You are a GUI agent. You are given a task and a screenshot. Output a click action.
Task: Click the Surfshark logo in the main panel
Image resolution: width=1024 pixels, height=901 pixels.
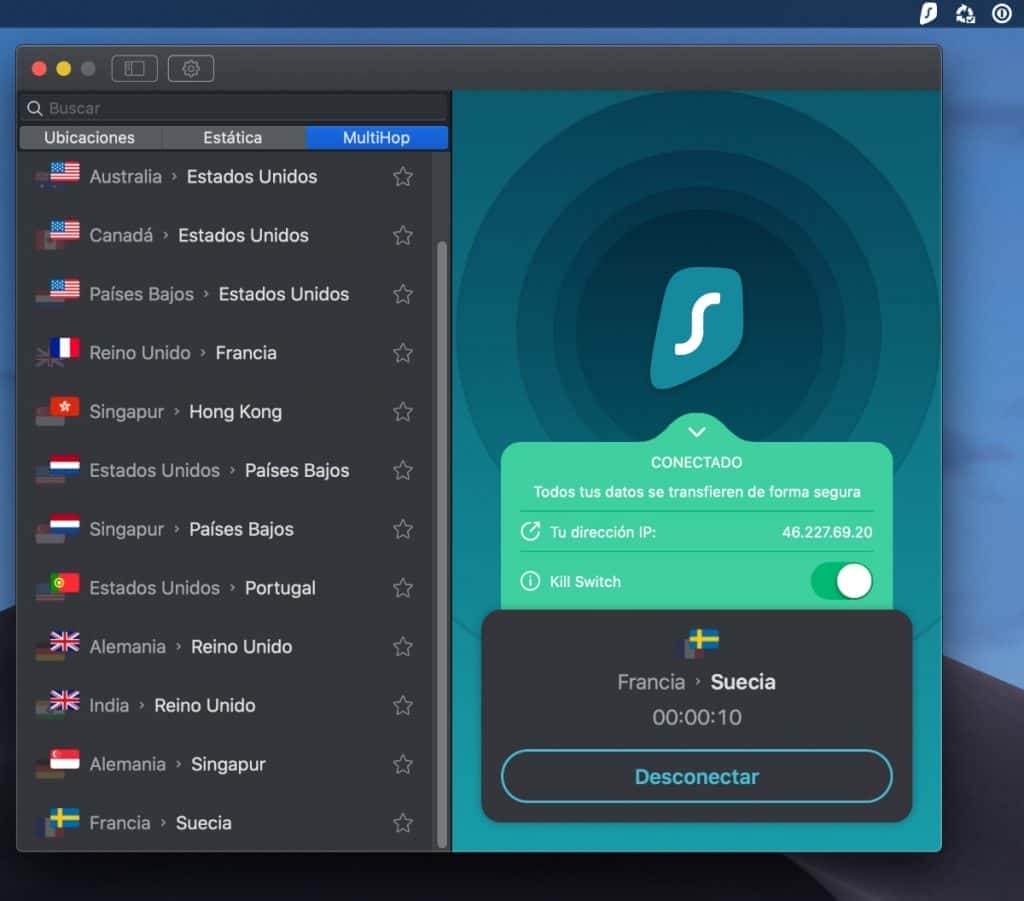pos(697,327)
